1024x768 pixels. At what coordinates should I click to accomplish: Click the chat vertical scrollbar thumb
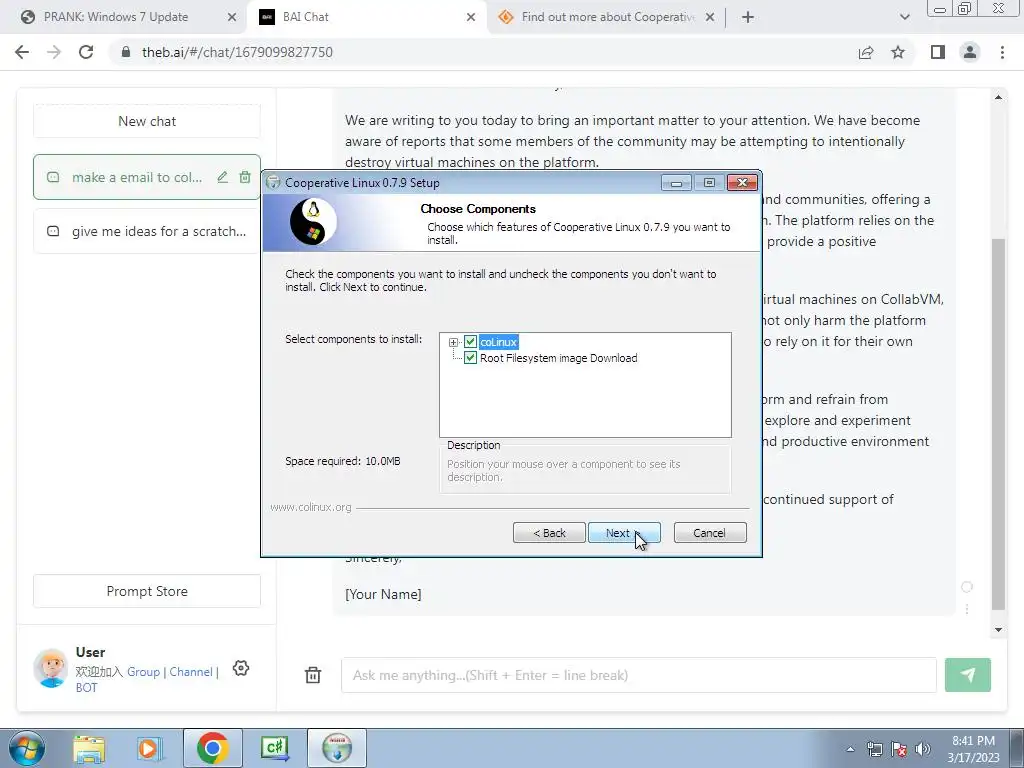(998, 423)
